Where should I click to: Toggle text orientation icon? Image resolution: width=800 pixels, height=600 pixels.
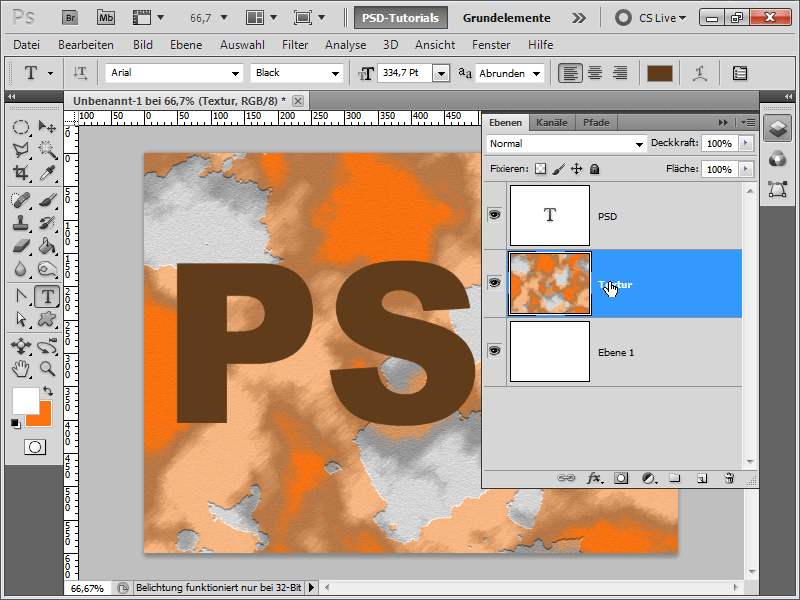tap(80, 73)
